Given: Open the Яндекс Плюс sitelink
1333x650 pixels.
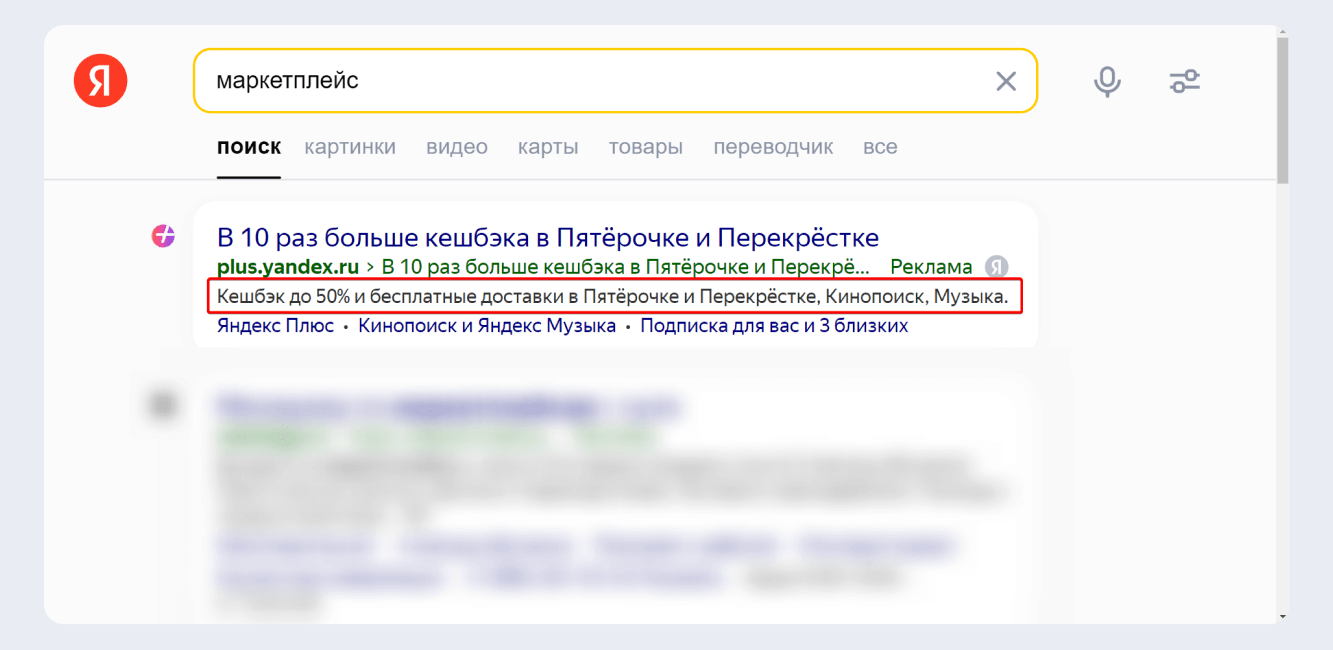Looking at the screenshot, I should [275, 326].
